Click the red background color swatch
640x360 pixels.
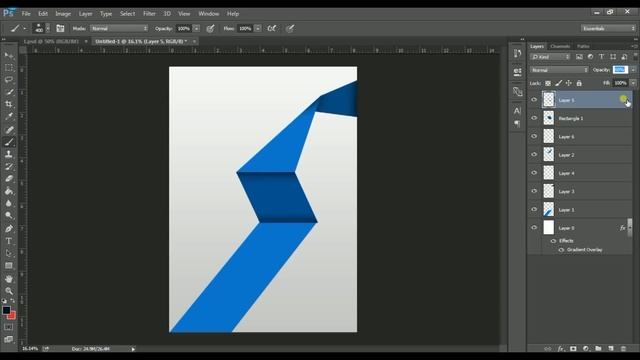pyautogui.click(x=12, y=316)
